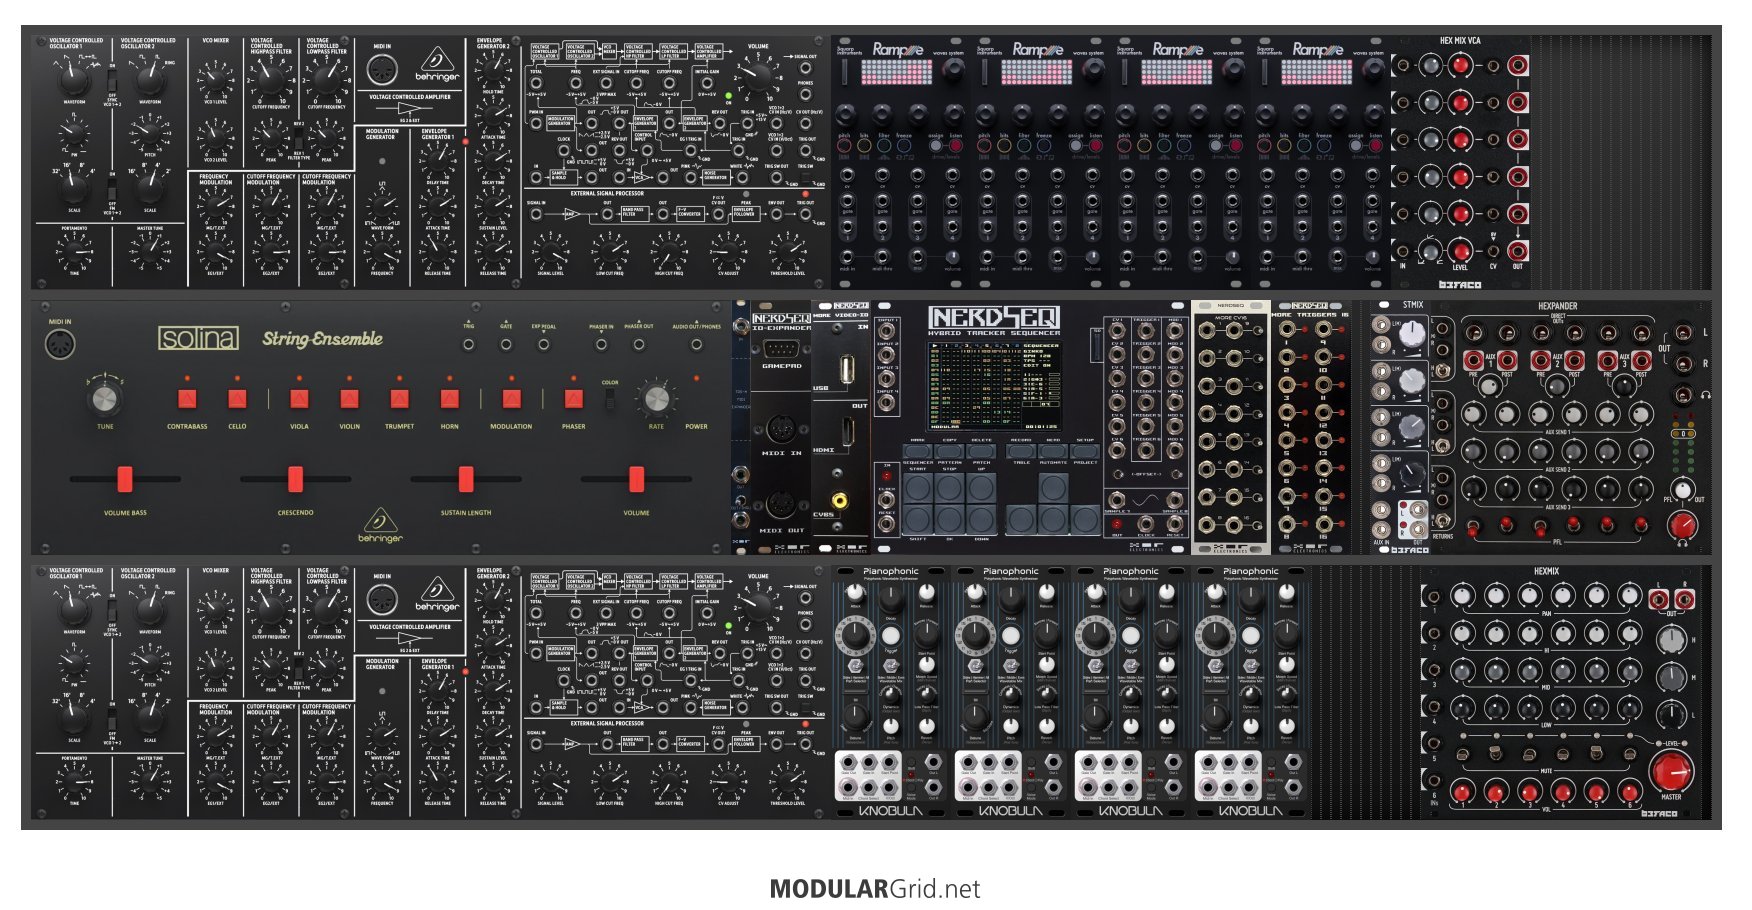
Task: Click the Solina PHASER OUT jack
Action: [x=639, y=344]
